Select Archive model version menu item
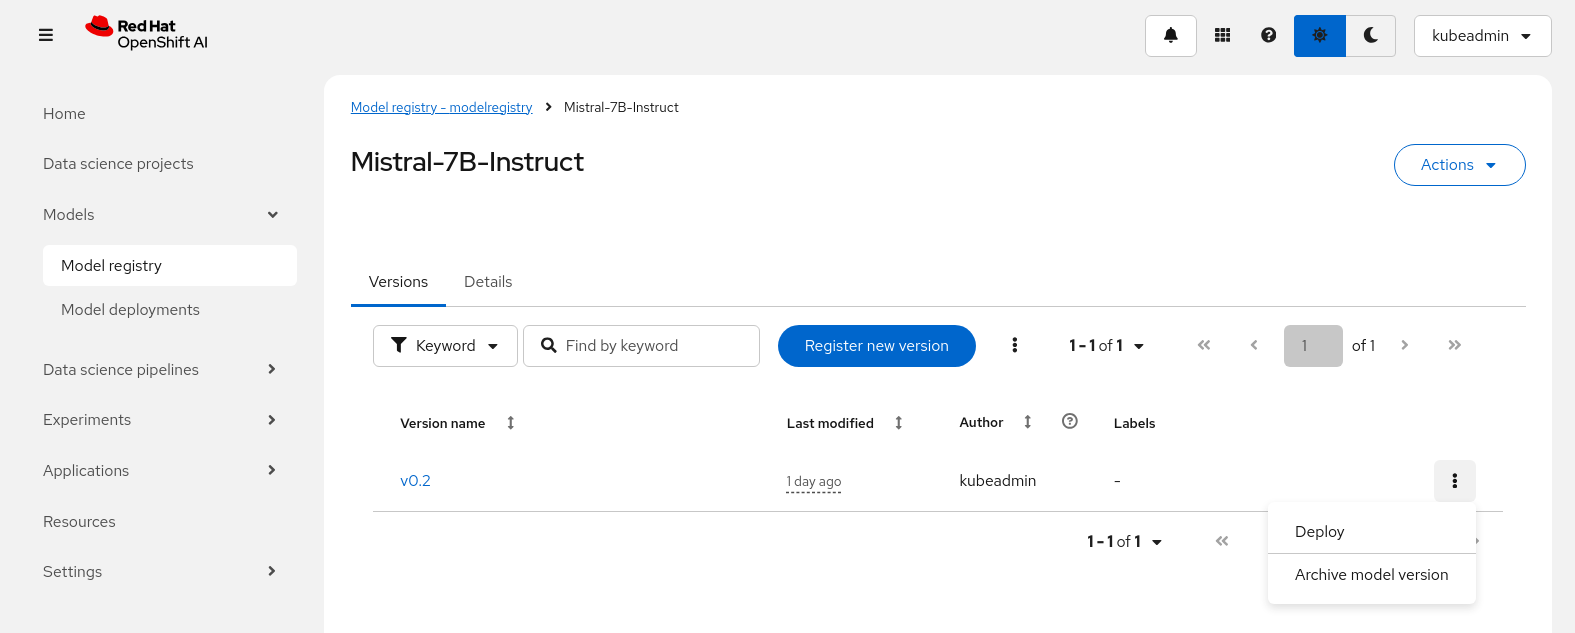Viewport: 1575px width, 633px height. tap(1371, 575)
